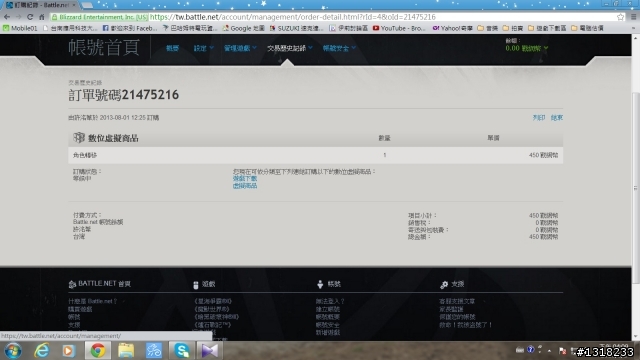Open a new browser tab
This screenshot has width=640, height=360.
[87, 5]
